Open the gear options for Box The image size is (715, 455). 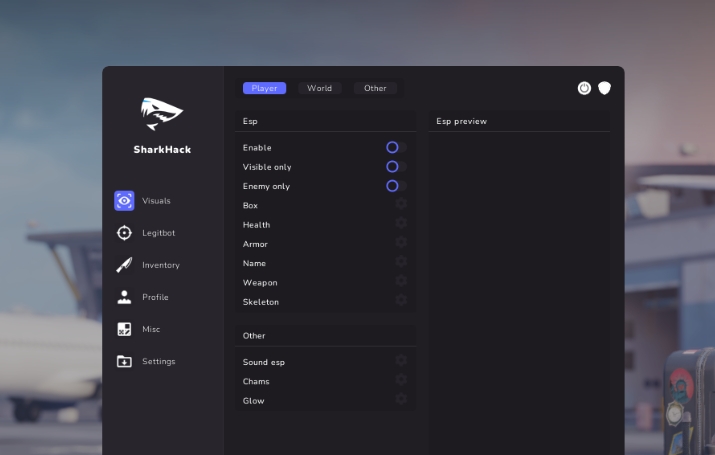(x=401, y=205)
